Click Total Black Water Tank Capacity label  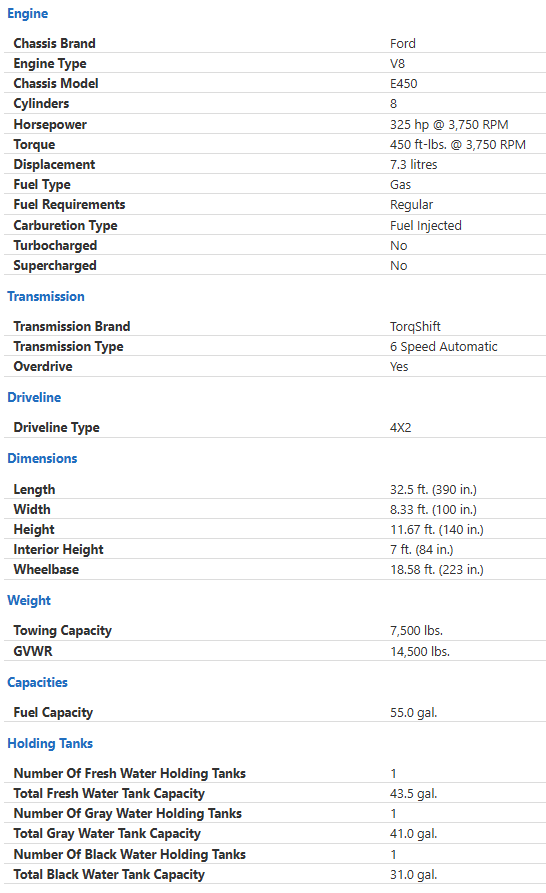[x=109, y=875]
